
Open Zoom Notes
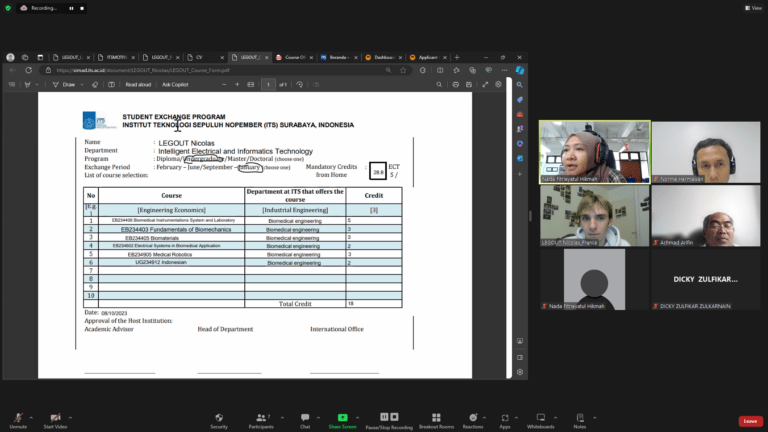(579, 417)
